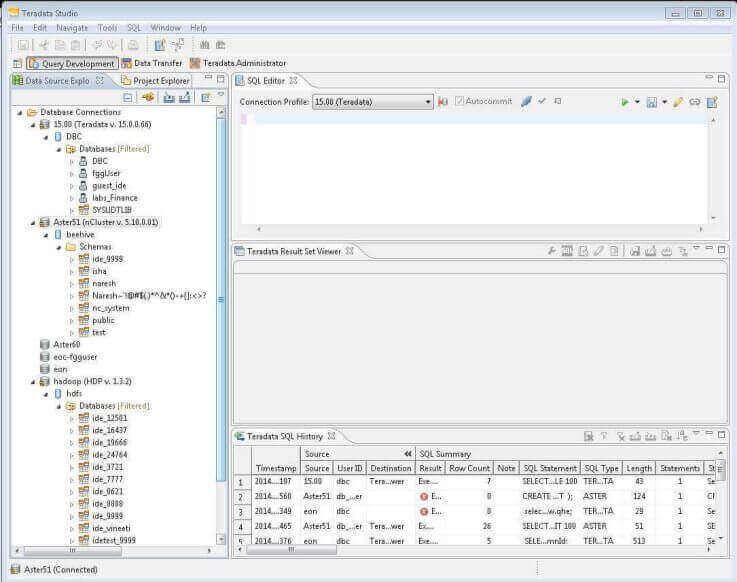This screenshot has width=737, height=582.
Task: Click inside the SQL Editor text area
Action: click(x=475, y=169)
